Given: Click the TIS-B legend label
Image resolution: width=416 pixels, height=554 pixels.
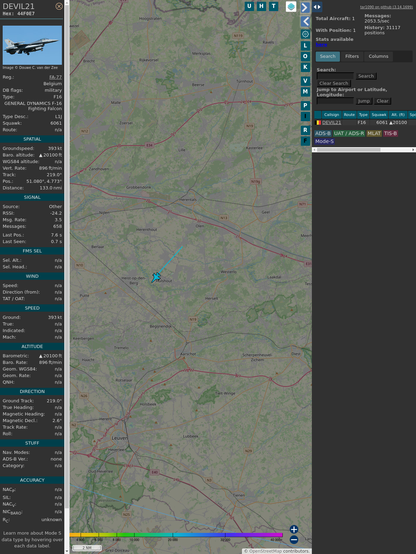Looking at the screenshot, I should 391,133.
